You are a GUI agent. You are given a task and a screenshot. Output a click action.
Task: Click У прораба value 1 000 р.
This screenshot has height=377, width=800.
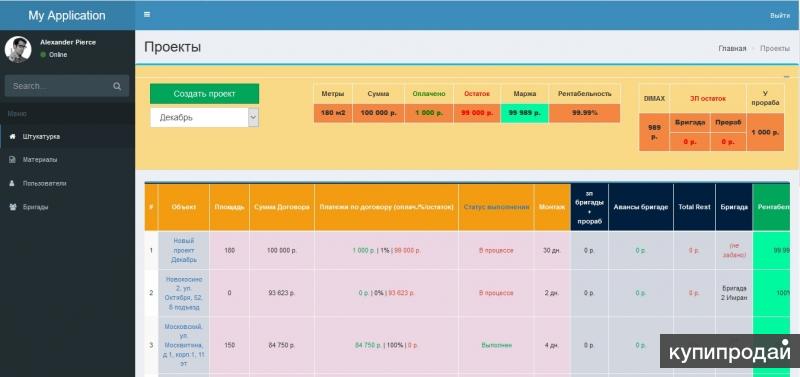(x=765, y=132)
